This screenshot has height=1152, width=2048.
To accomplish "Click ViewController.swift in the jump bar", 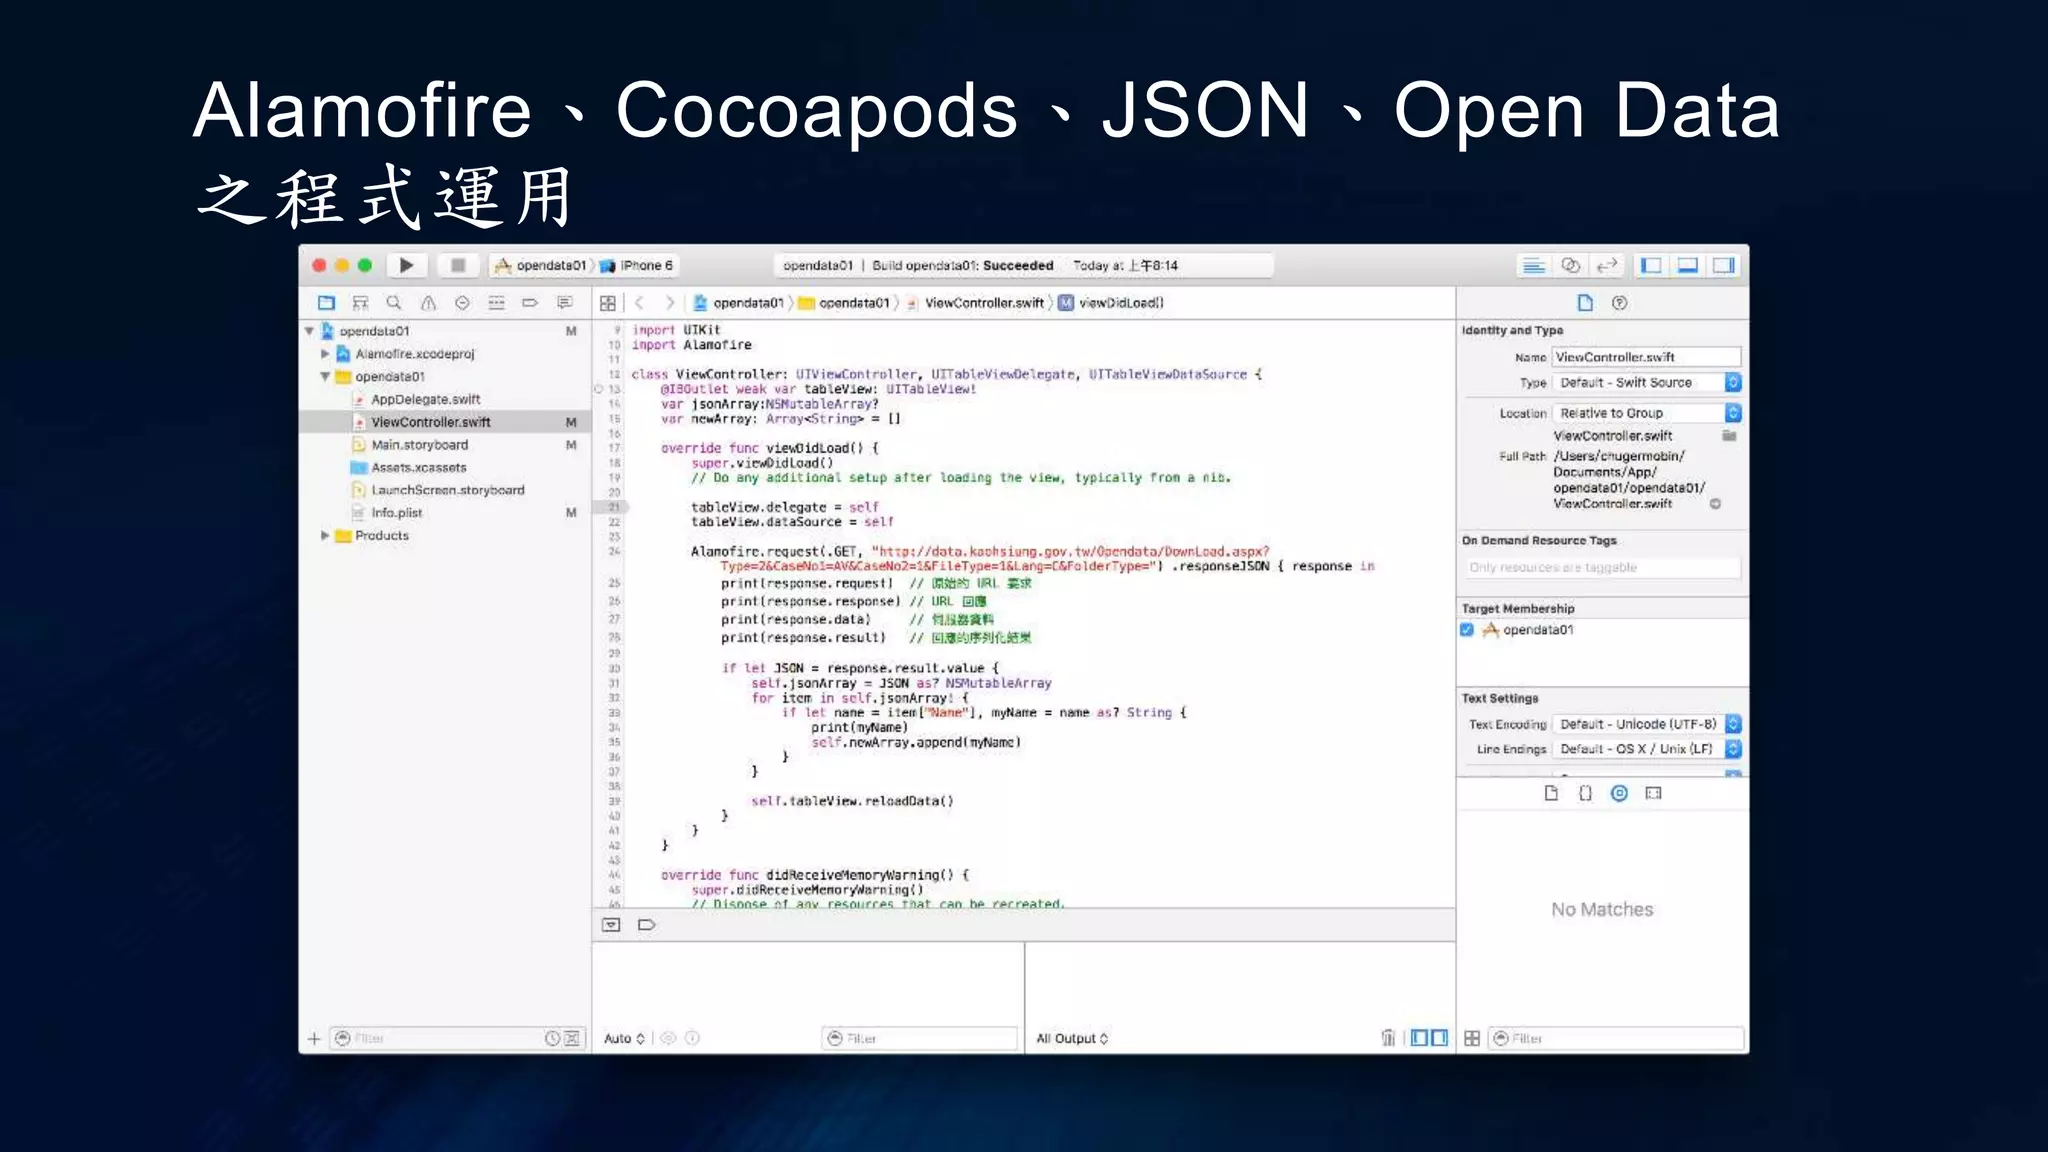I will [976, 303].
